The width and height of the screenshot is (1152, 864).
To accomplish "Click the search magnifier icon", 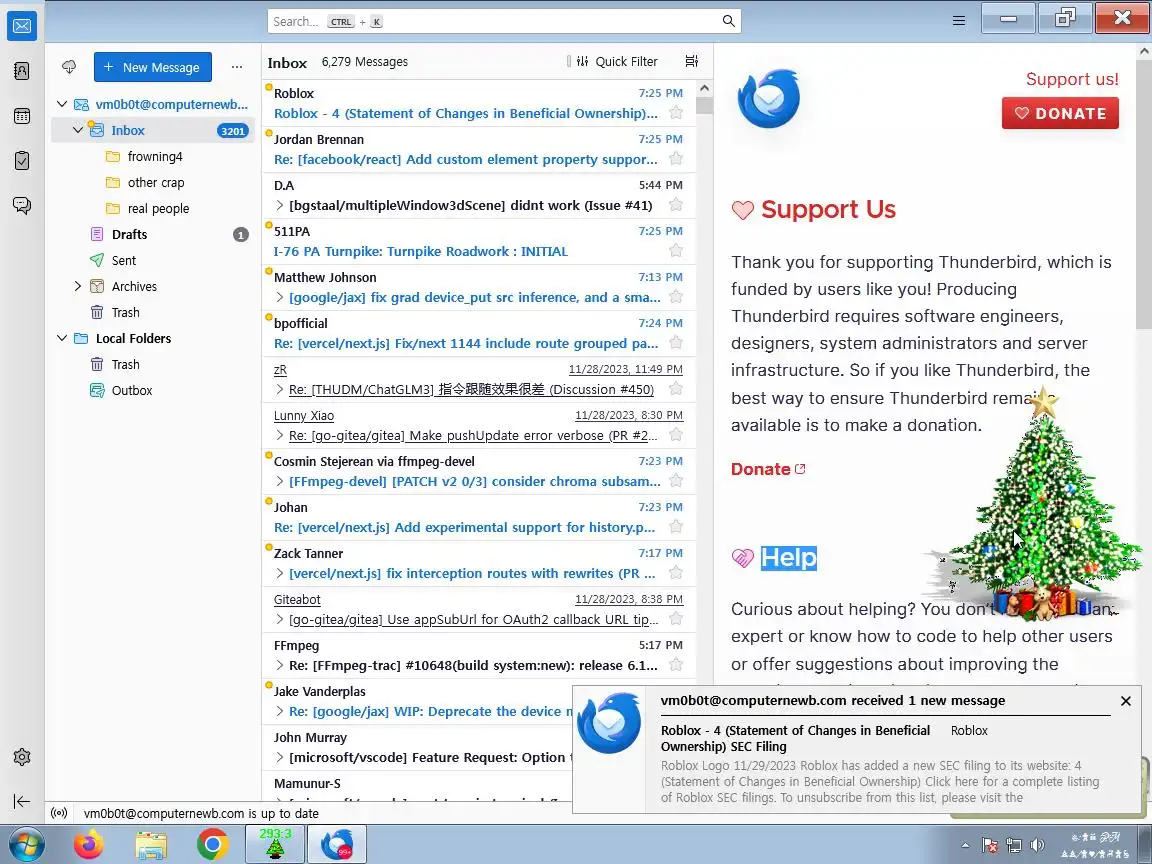I will coord(728,21).
